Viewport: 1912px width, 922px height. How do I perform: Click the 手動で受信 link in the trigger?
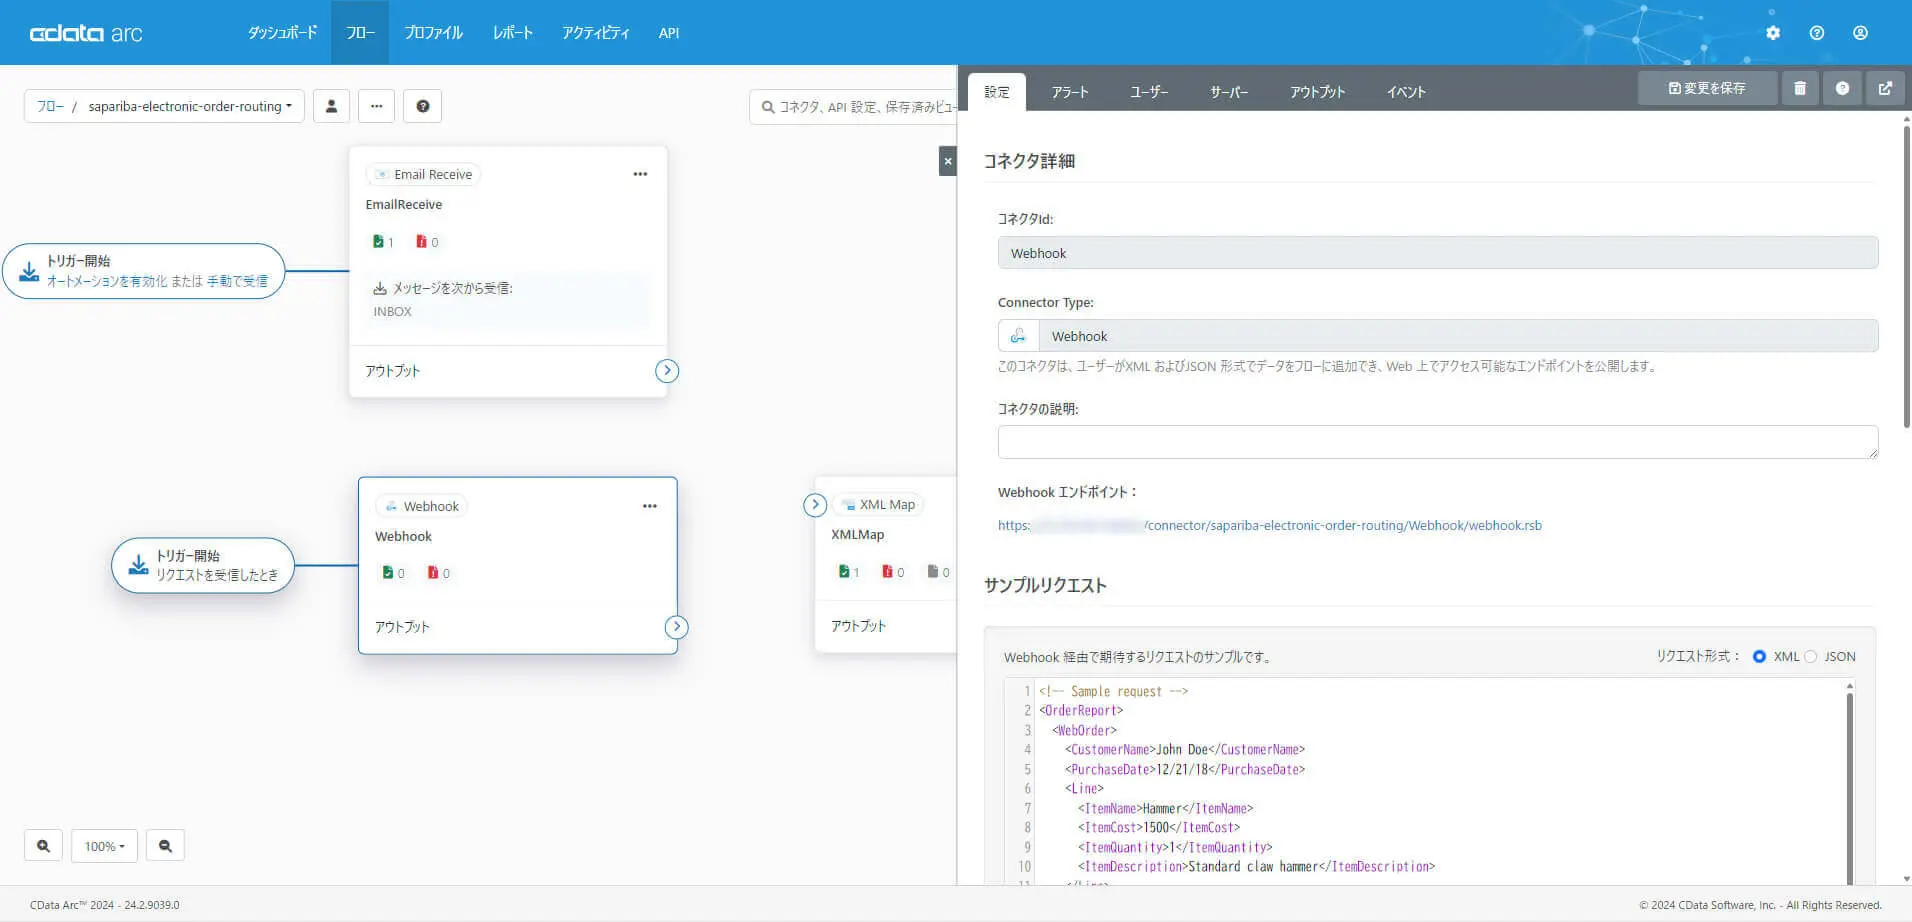pos(237,281)
